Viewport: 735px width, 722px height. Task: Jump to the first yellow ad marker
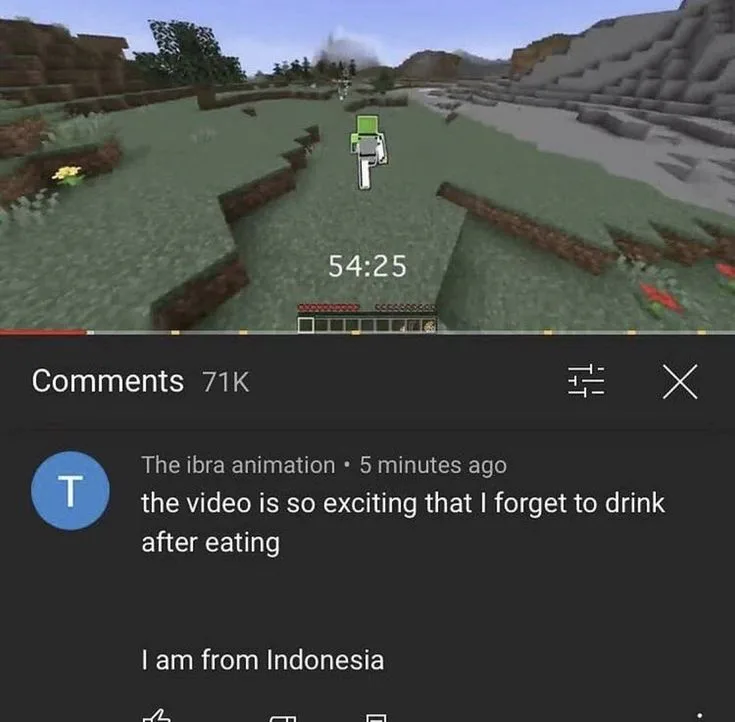175,332
